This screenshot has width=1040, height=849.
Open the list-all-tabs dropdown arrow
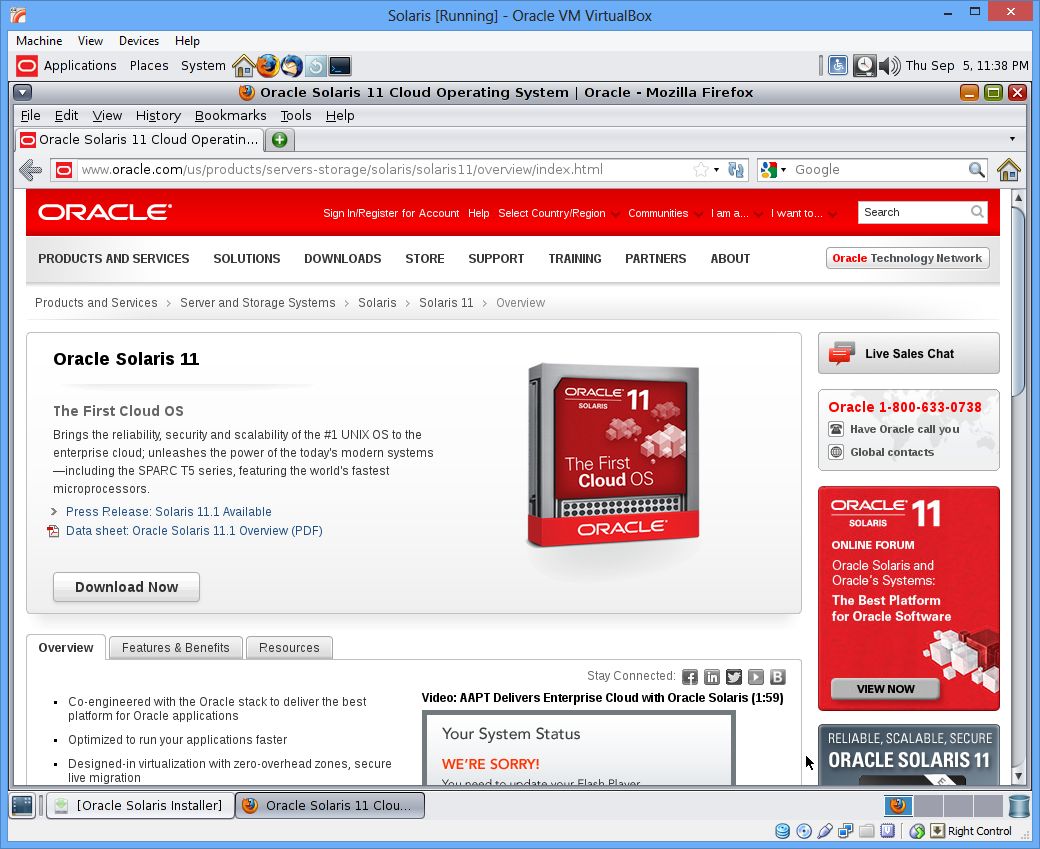(1012, 139)
